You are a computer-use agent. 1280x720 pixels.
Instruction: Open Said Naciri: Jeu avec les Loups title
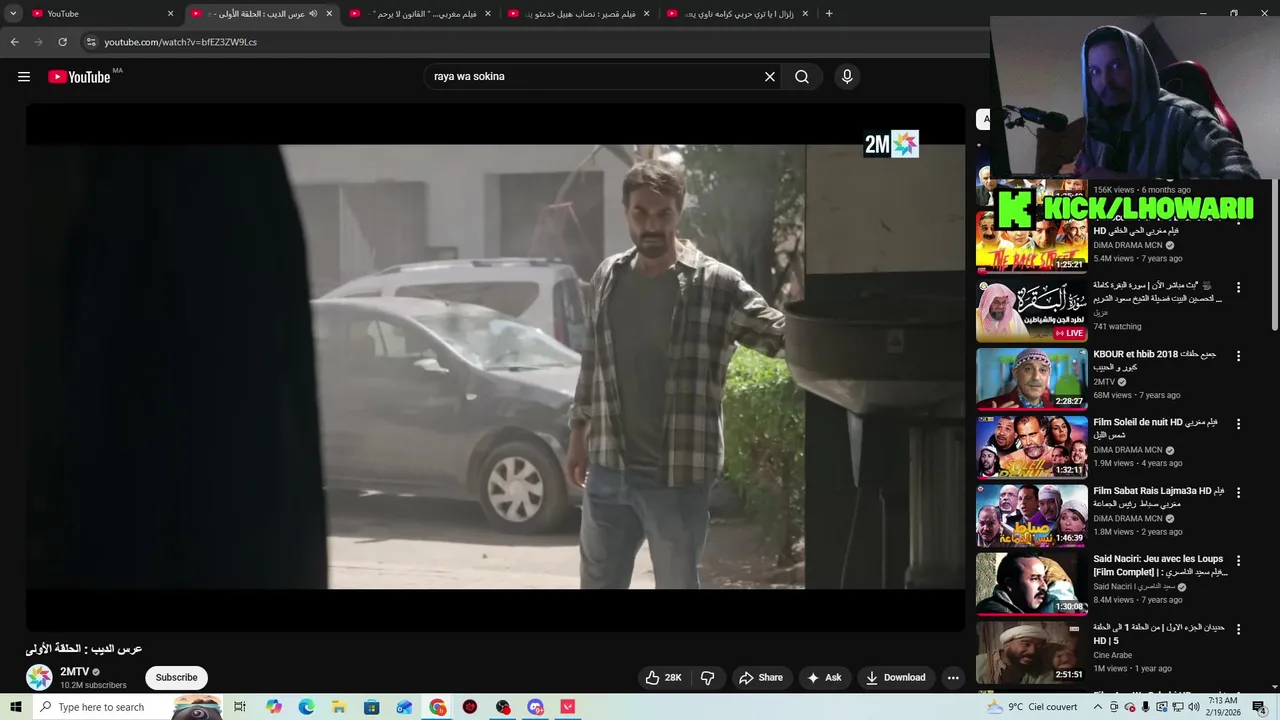click(1160, 565)
